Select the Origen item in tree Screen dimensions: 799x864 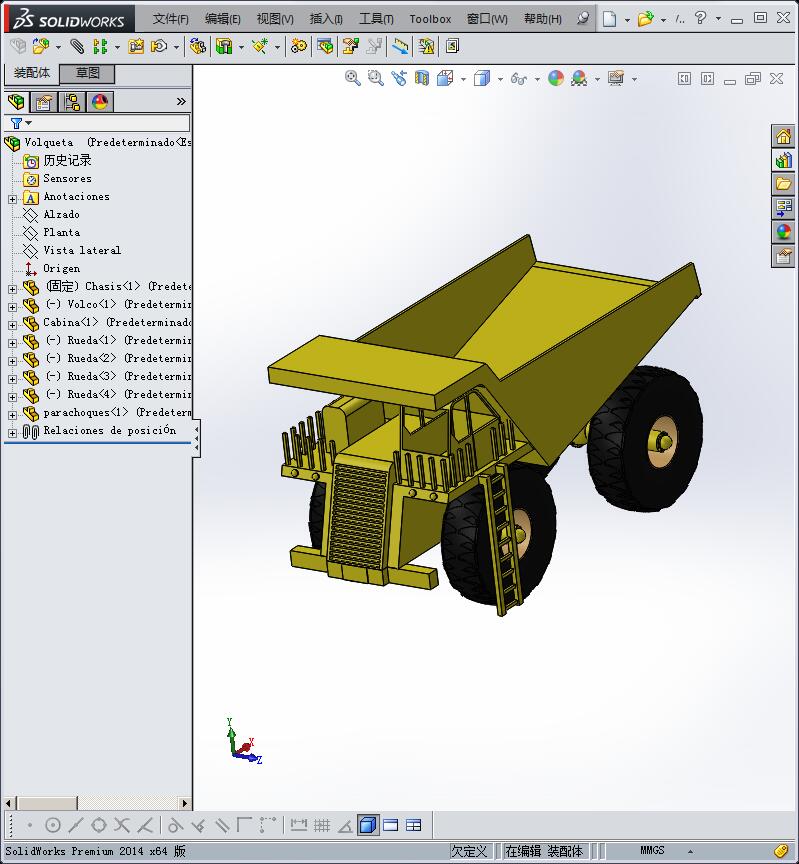(x=62, y=268)
